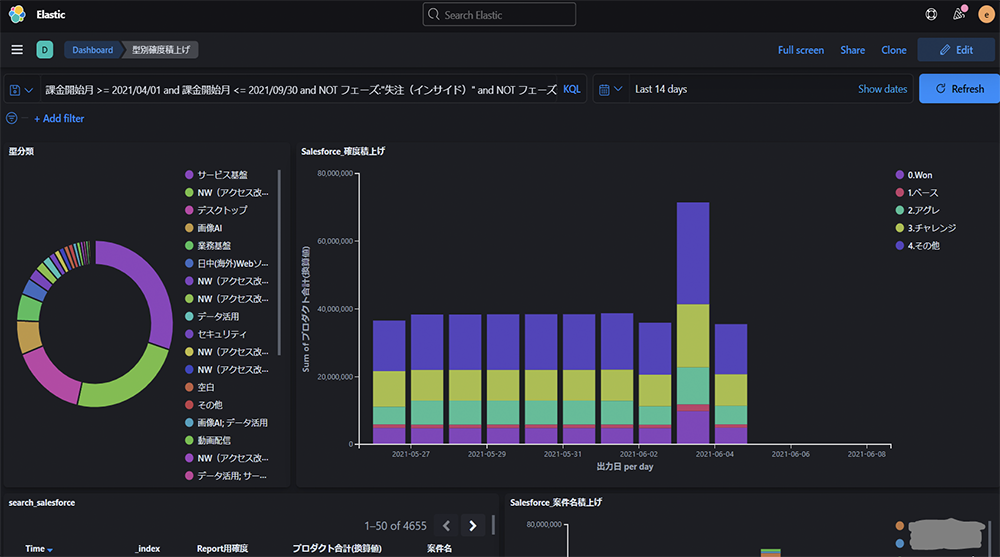Click the filter options icon
Screen dimensions: 1000x557
click(x=11, y=118)
